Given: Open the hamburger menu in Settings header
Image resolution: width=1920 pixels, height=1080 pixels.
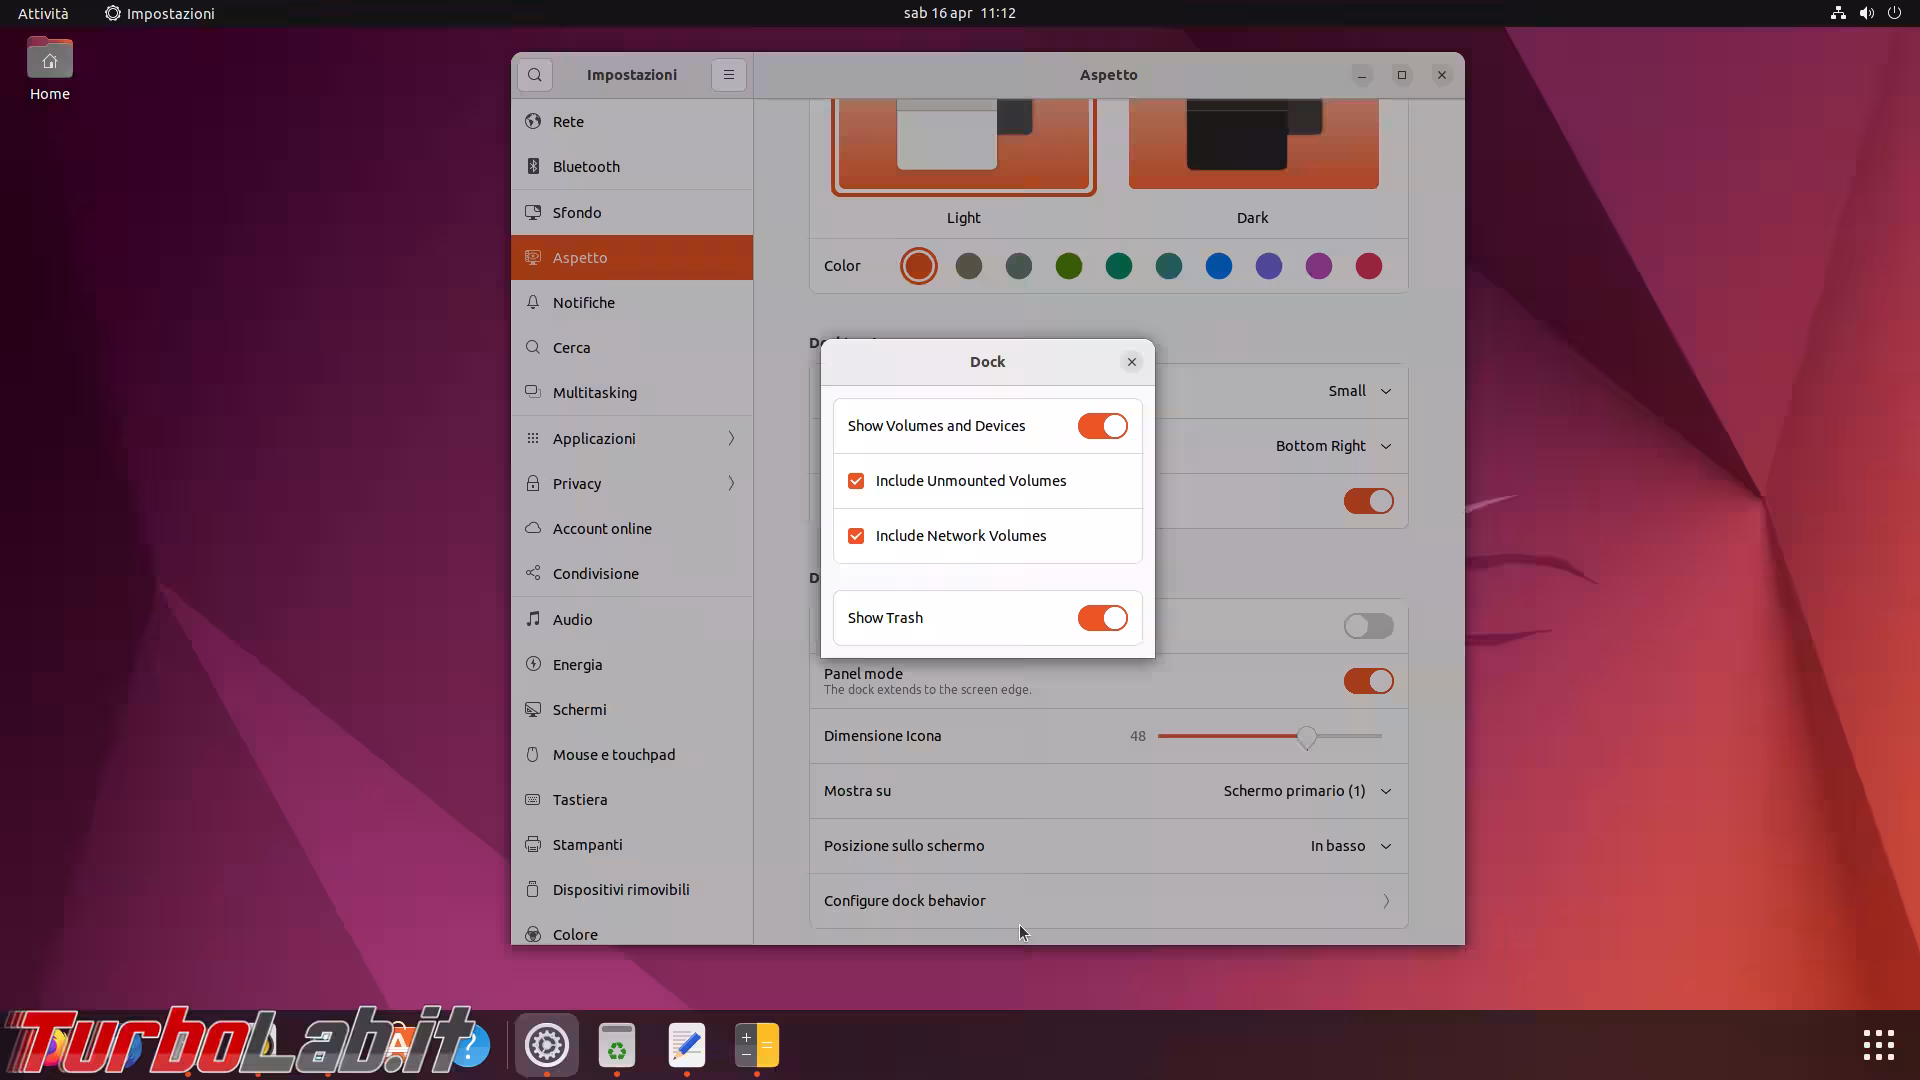Looking at the screenshot, I should pos(729,75).
